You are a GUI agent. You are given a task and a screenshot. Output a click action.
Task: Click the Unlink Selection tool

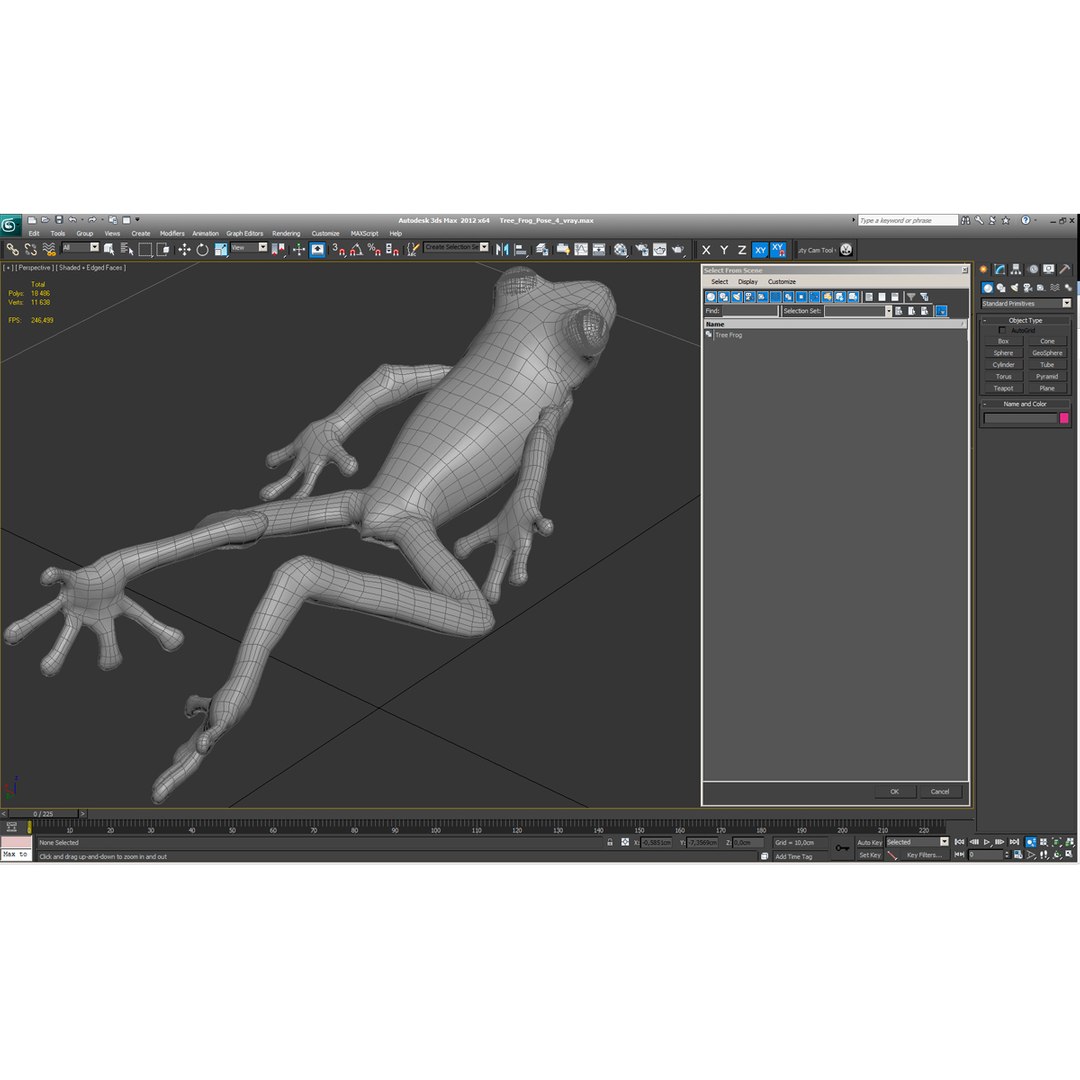pyautogui.click(x=30, y=249)
